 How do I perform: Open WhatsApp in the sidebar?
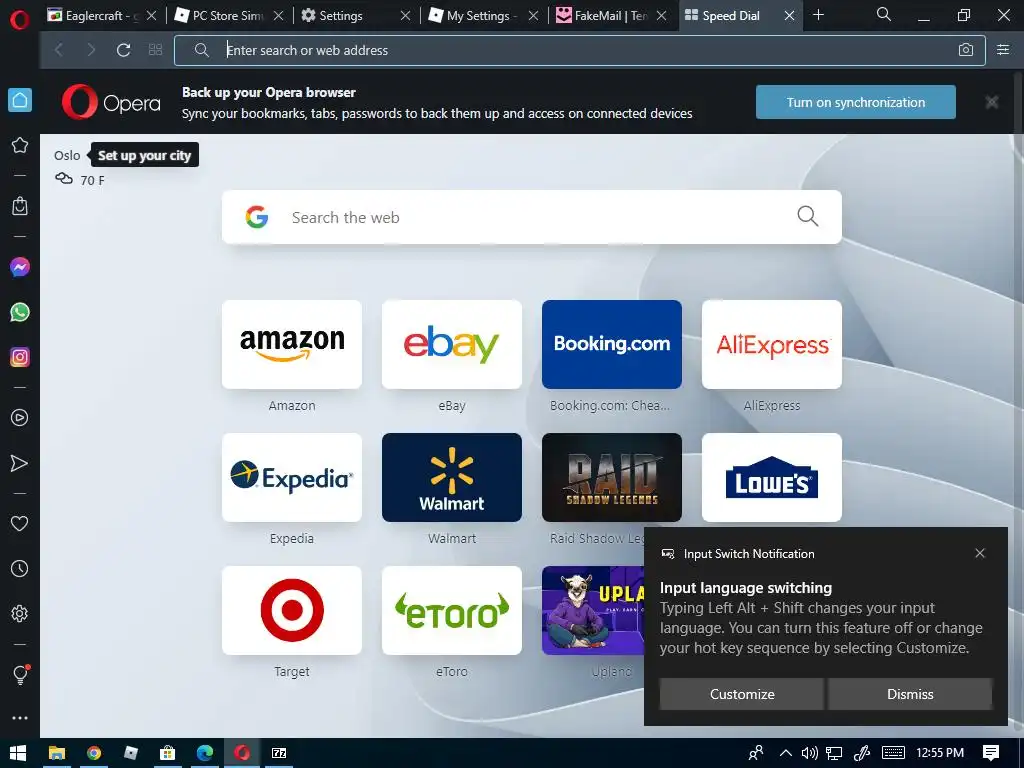pos(20,312)
